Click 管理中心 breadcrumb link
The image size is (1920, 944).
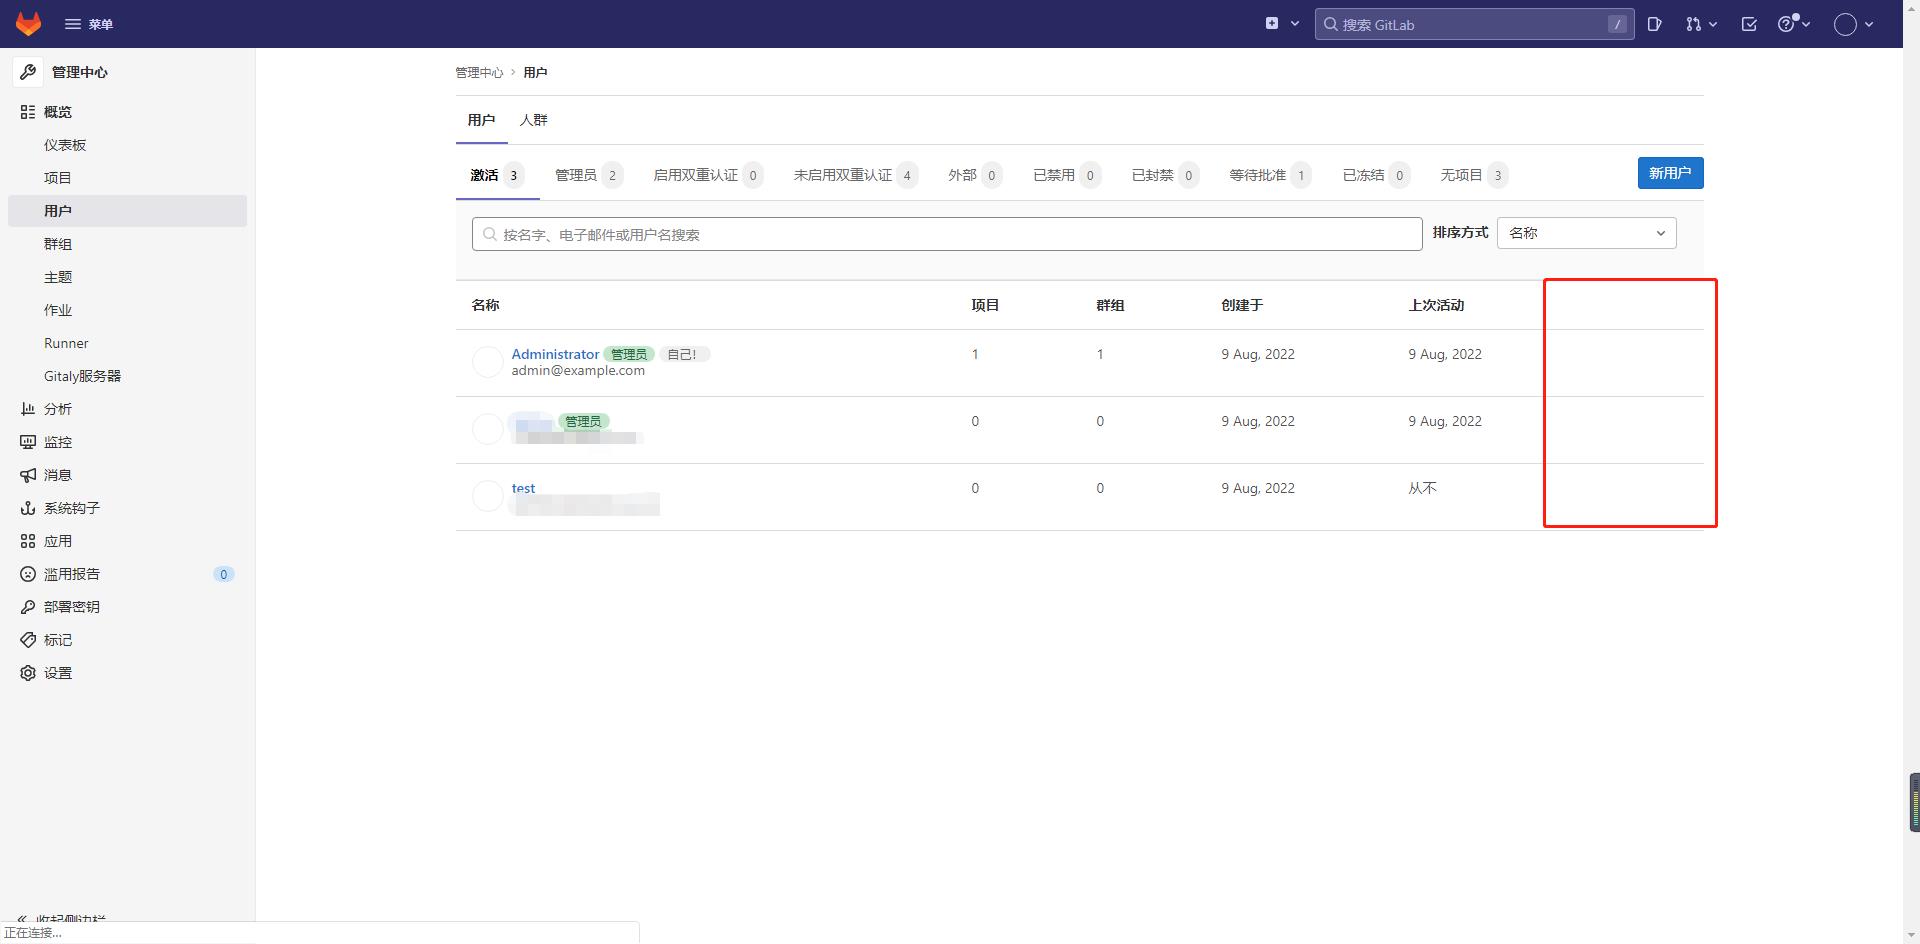(479, 72)
